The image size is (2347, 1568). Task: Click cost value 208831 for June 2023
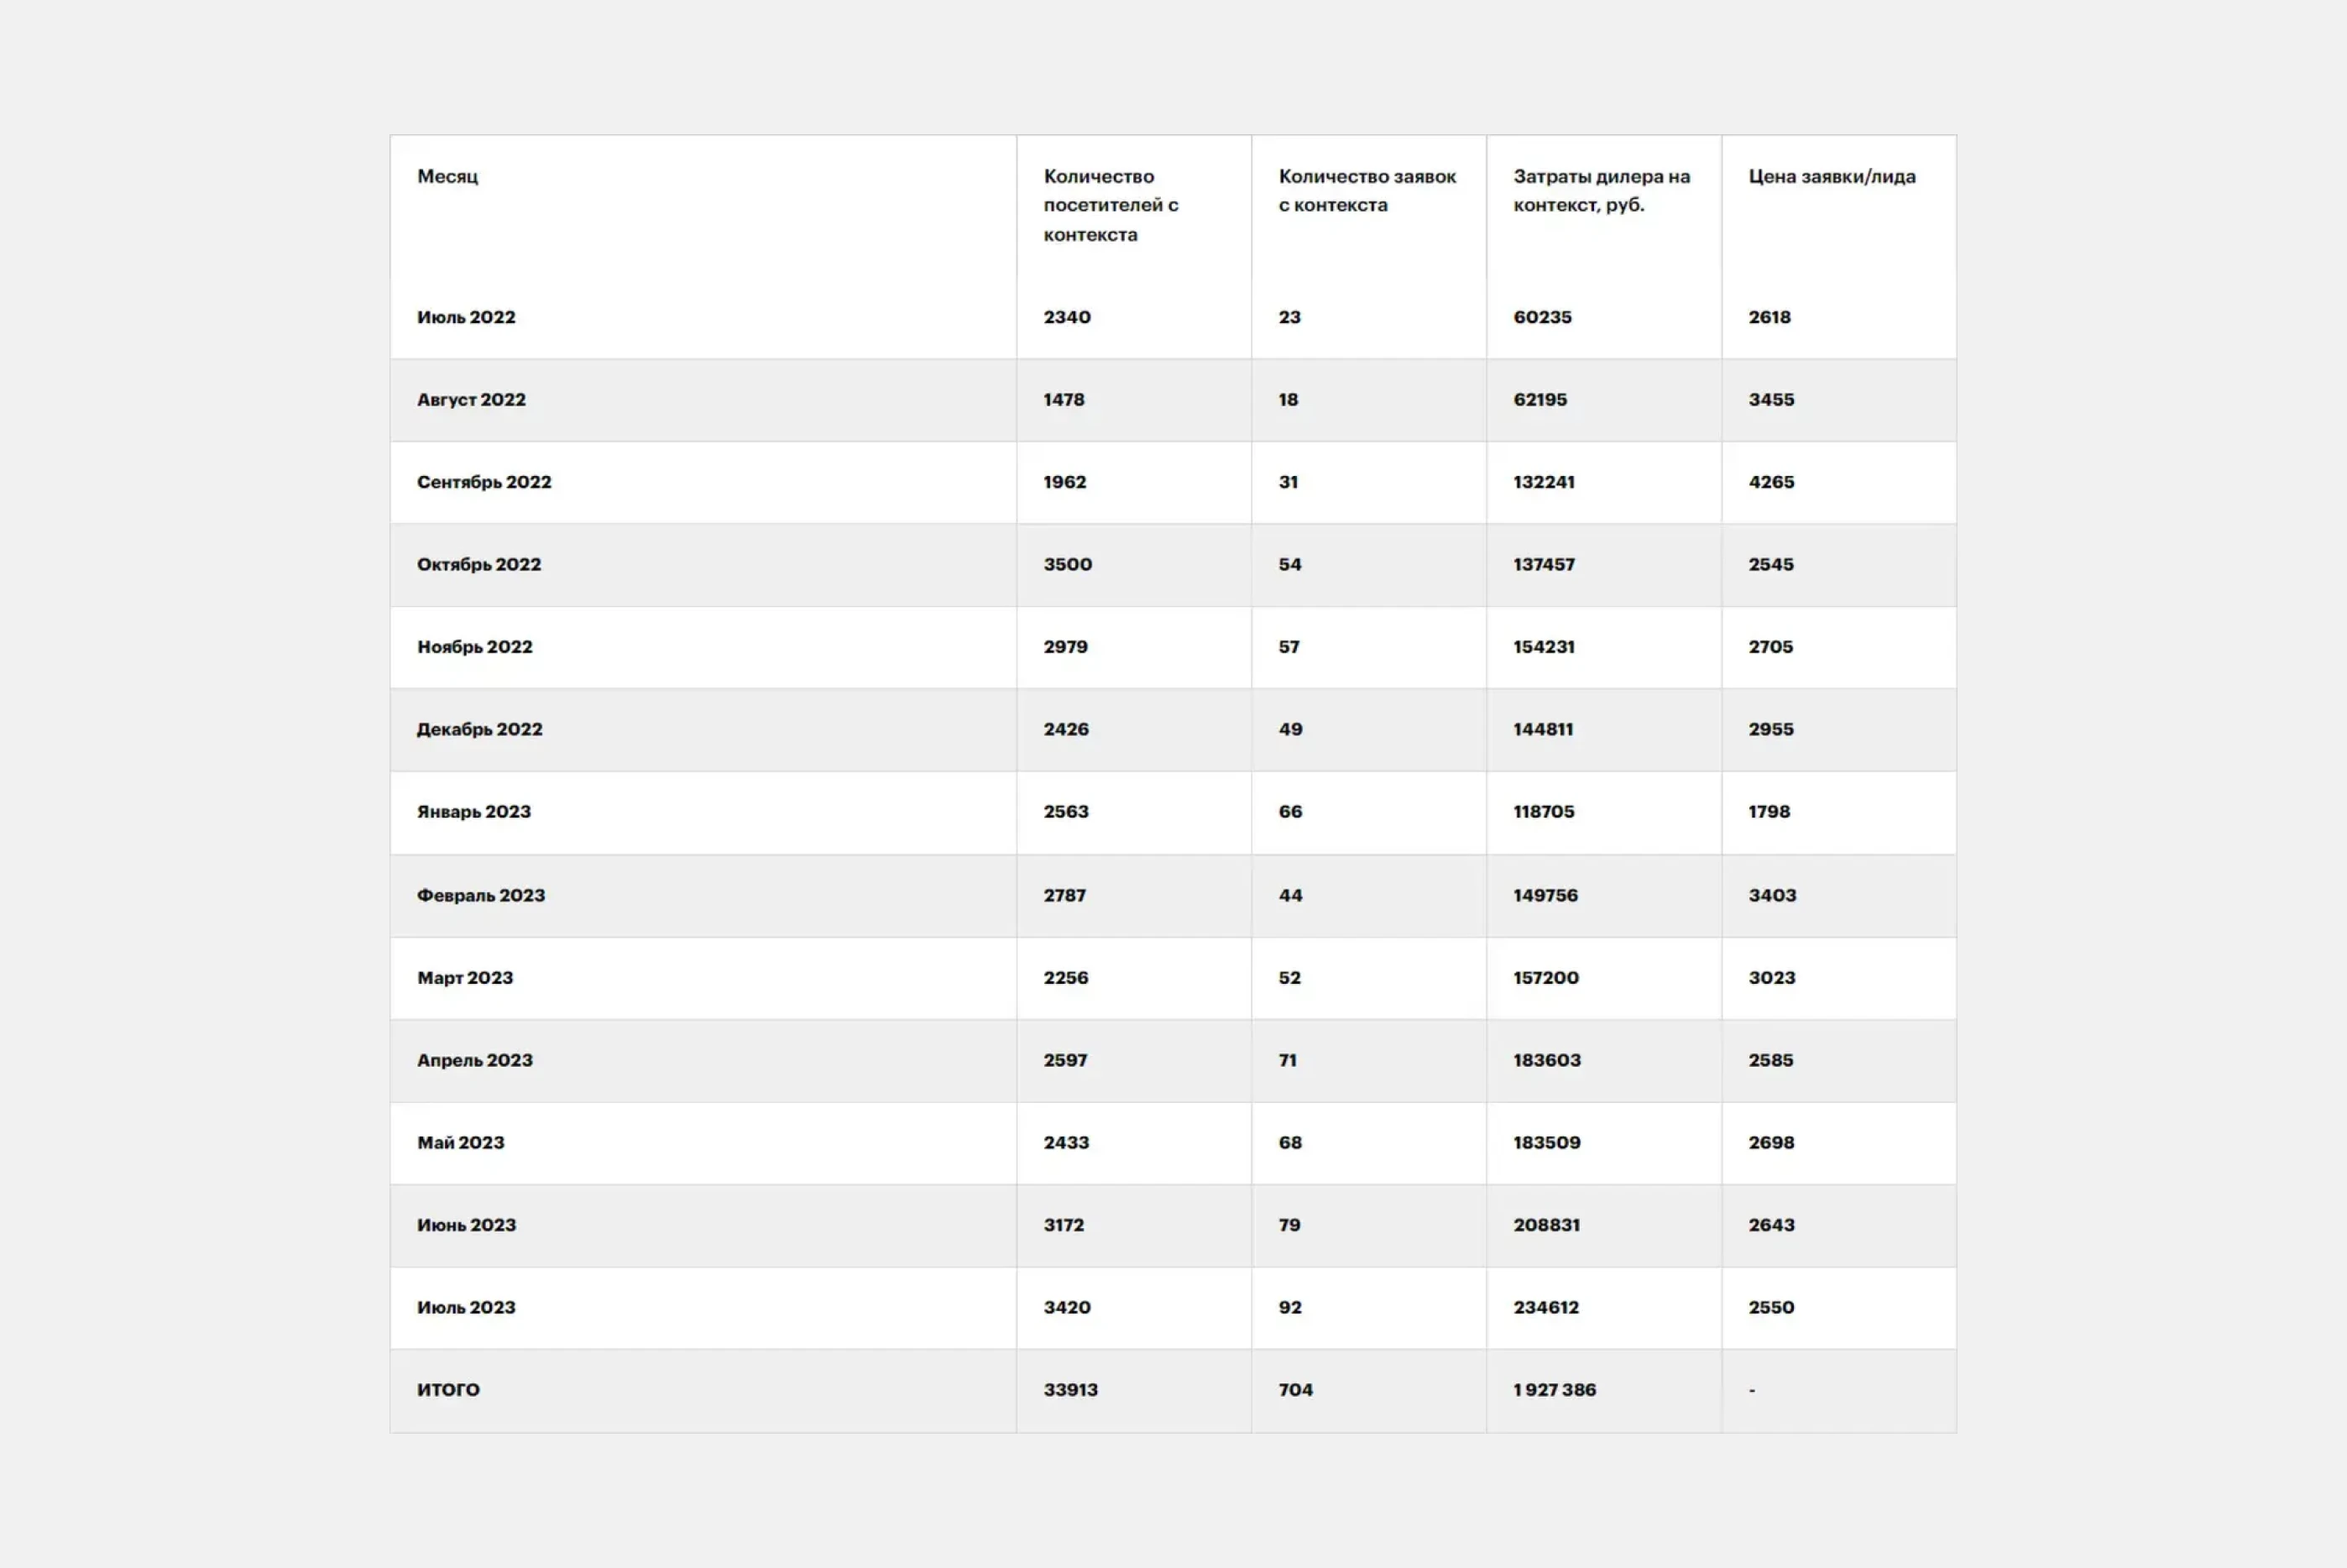pos(1546,1225)
